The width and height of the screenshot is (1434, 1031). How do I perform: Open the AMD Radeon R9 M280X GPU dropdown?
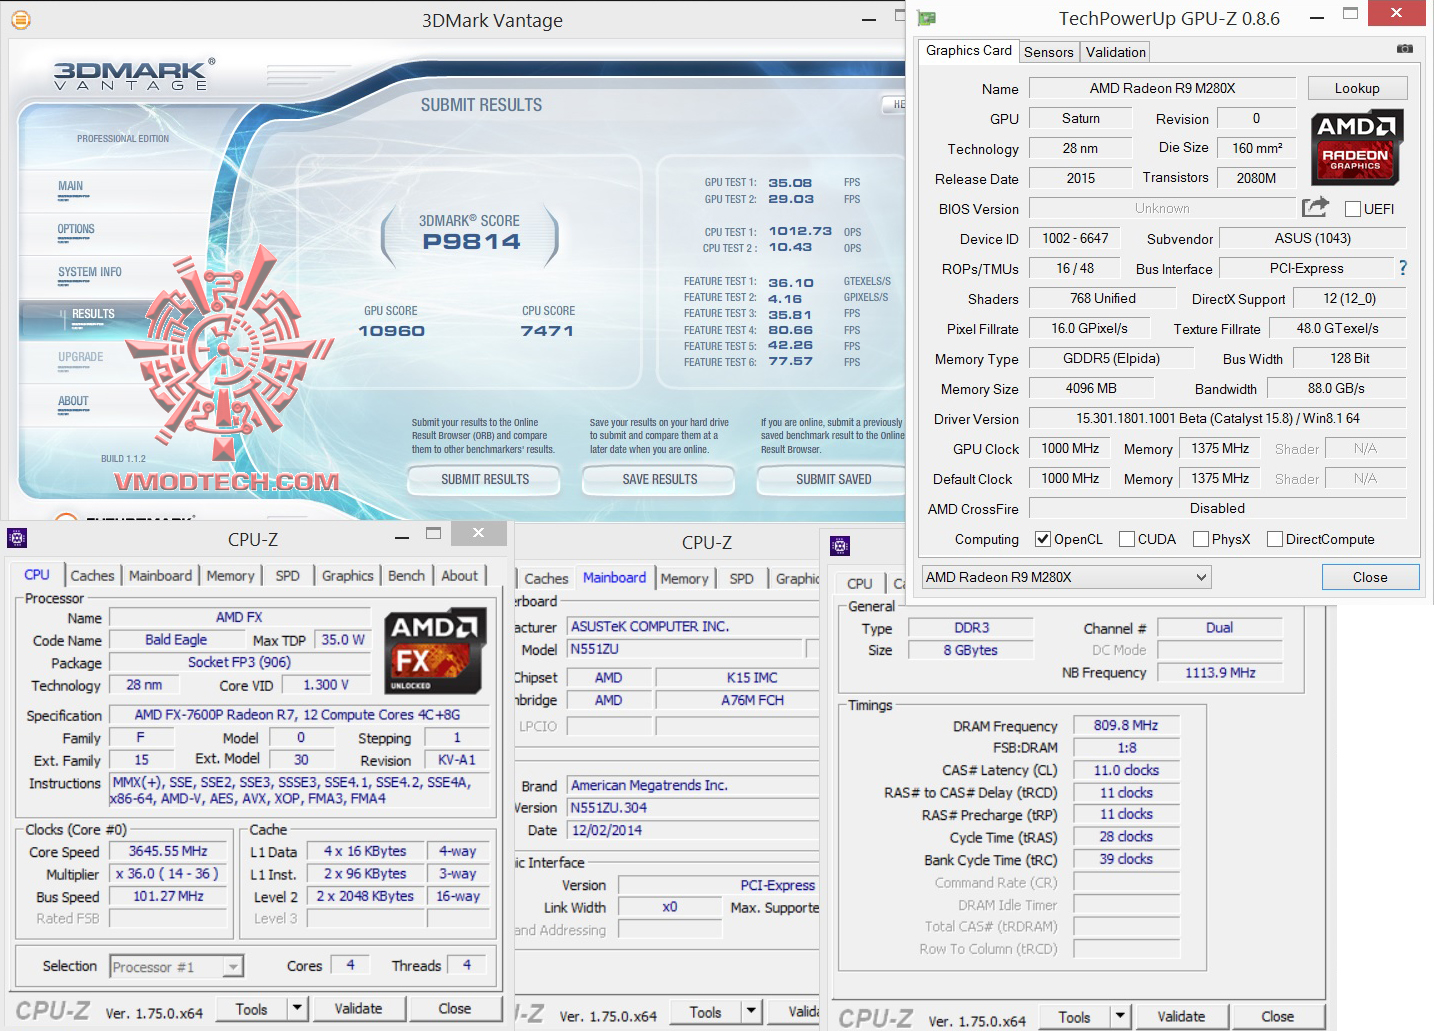(1065, 577)
